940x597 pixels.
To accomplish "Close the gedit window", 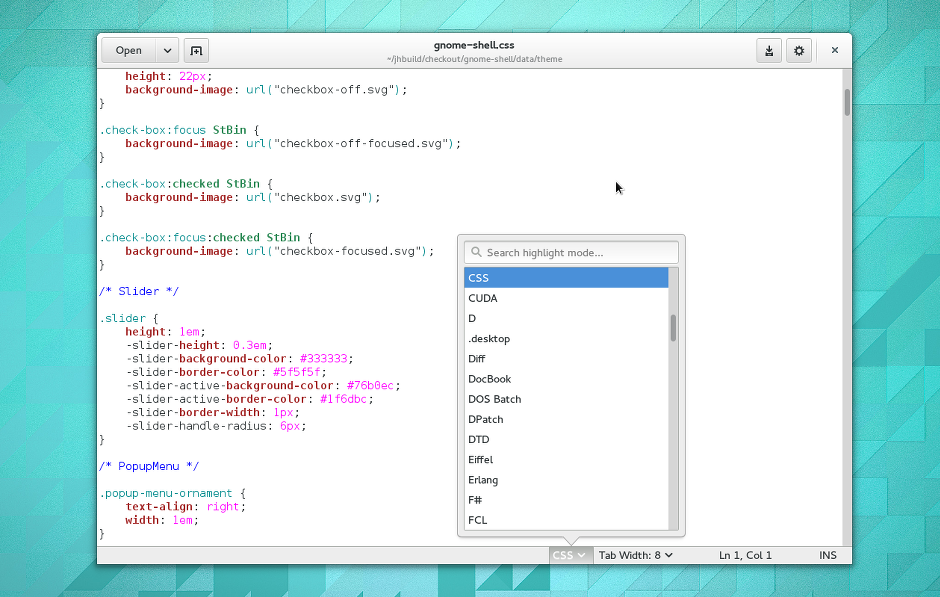I will 834,50.
